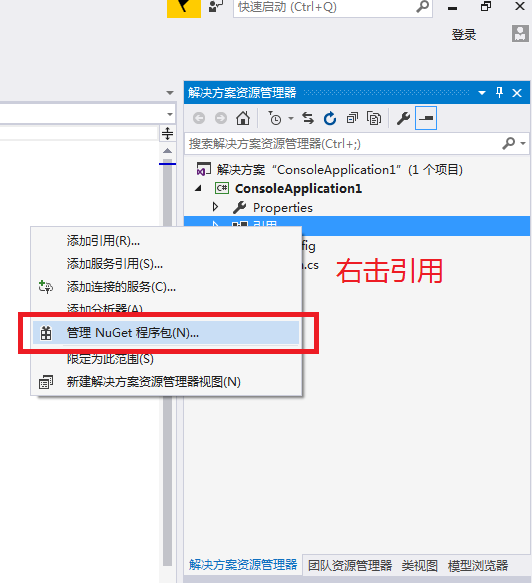This screenshot has height=583, width=532.
Task: Open Properties via the wrench toolbar icon
Action: [403, 119]
